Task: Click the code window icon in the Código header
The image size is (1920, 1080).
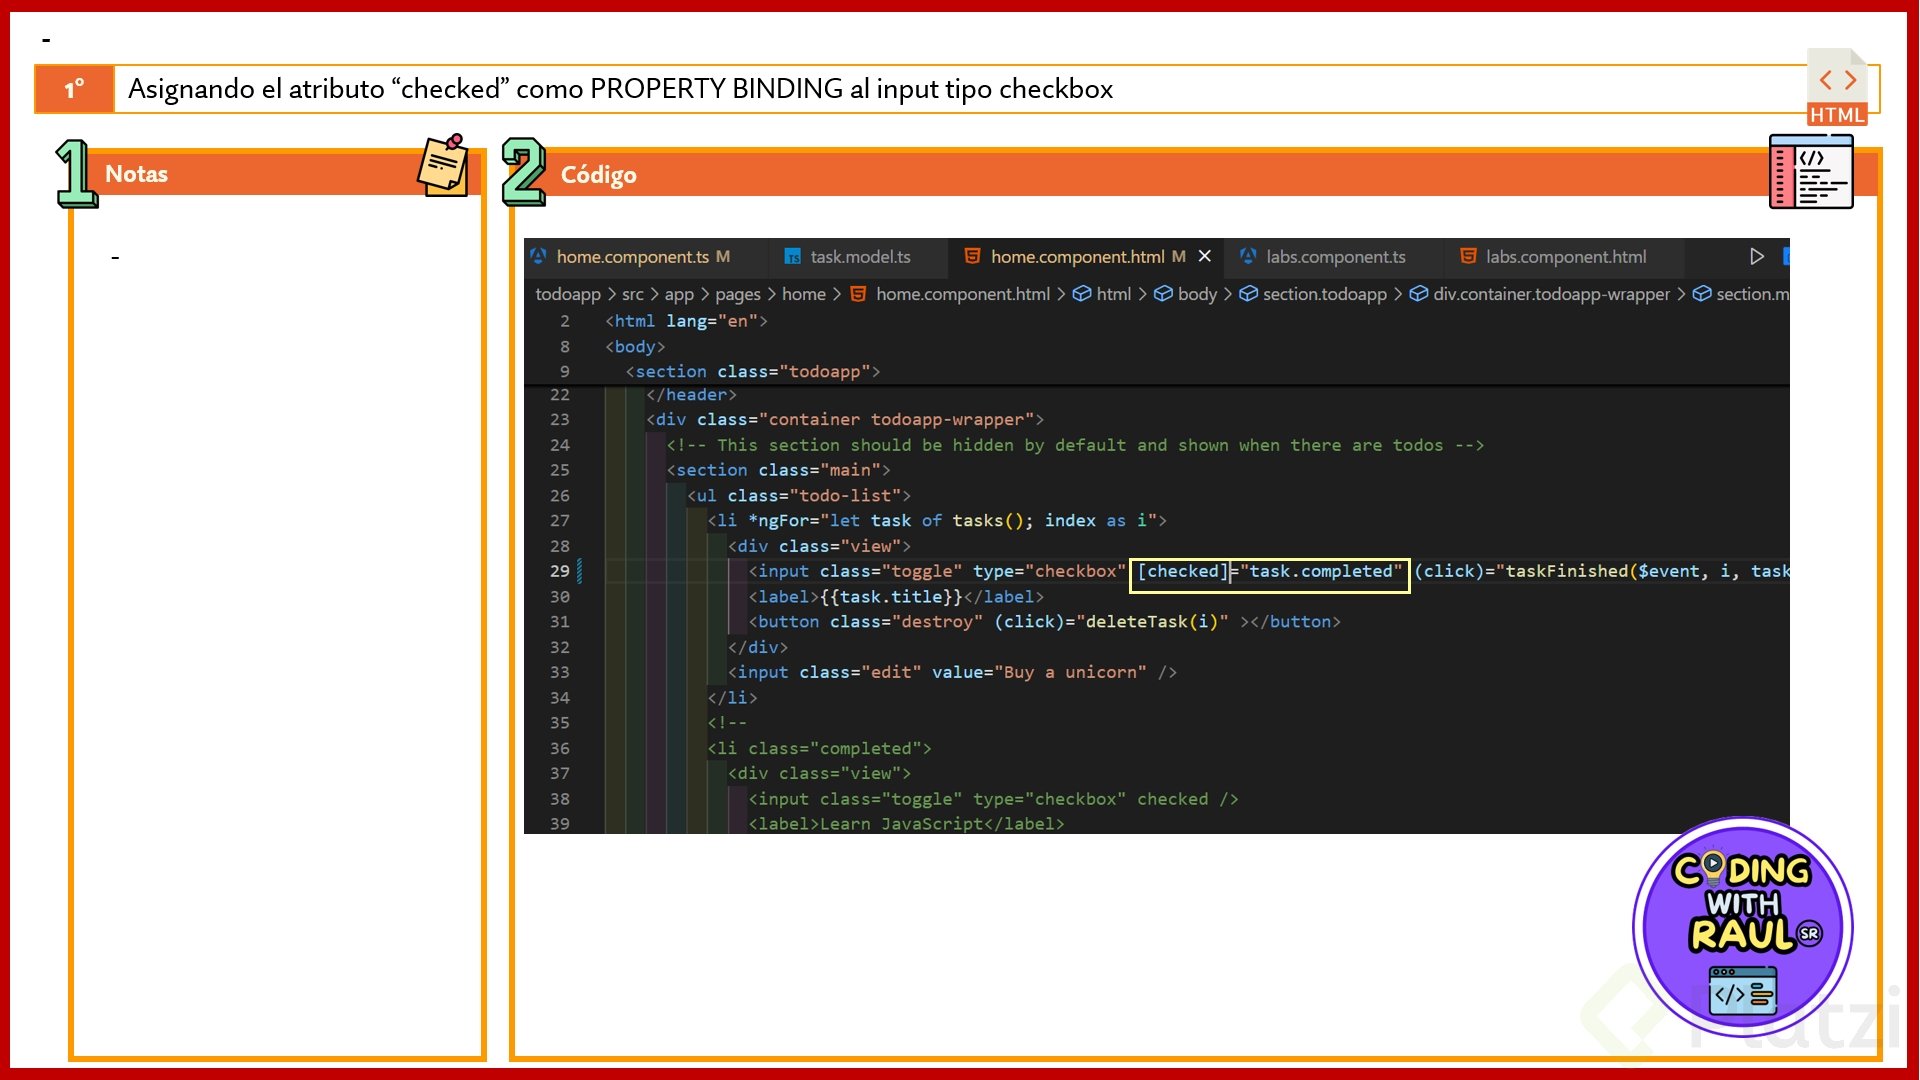Action: tap(1811, 172)
